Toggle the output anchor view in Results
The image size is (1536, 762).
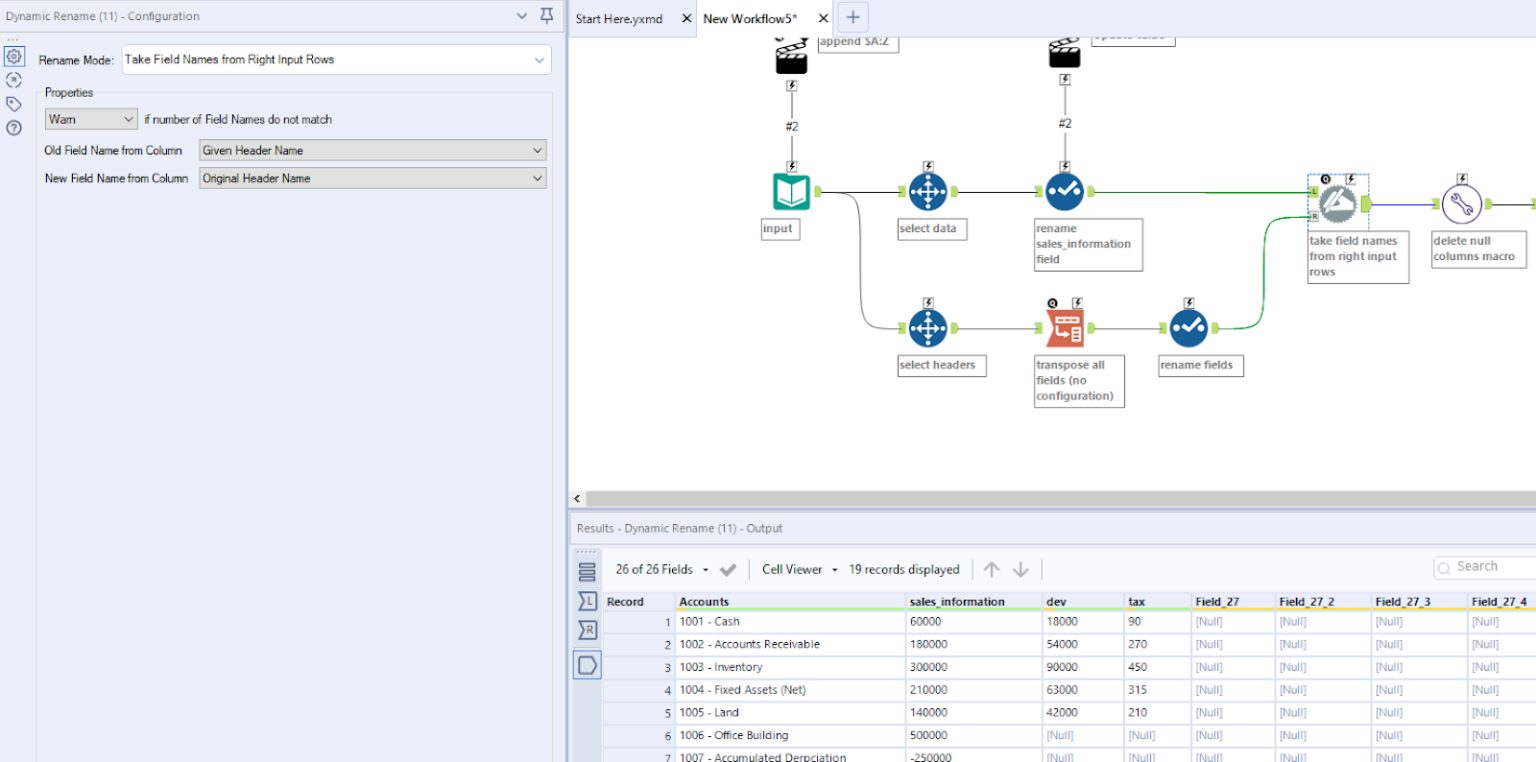click(x=587, y=665)
